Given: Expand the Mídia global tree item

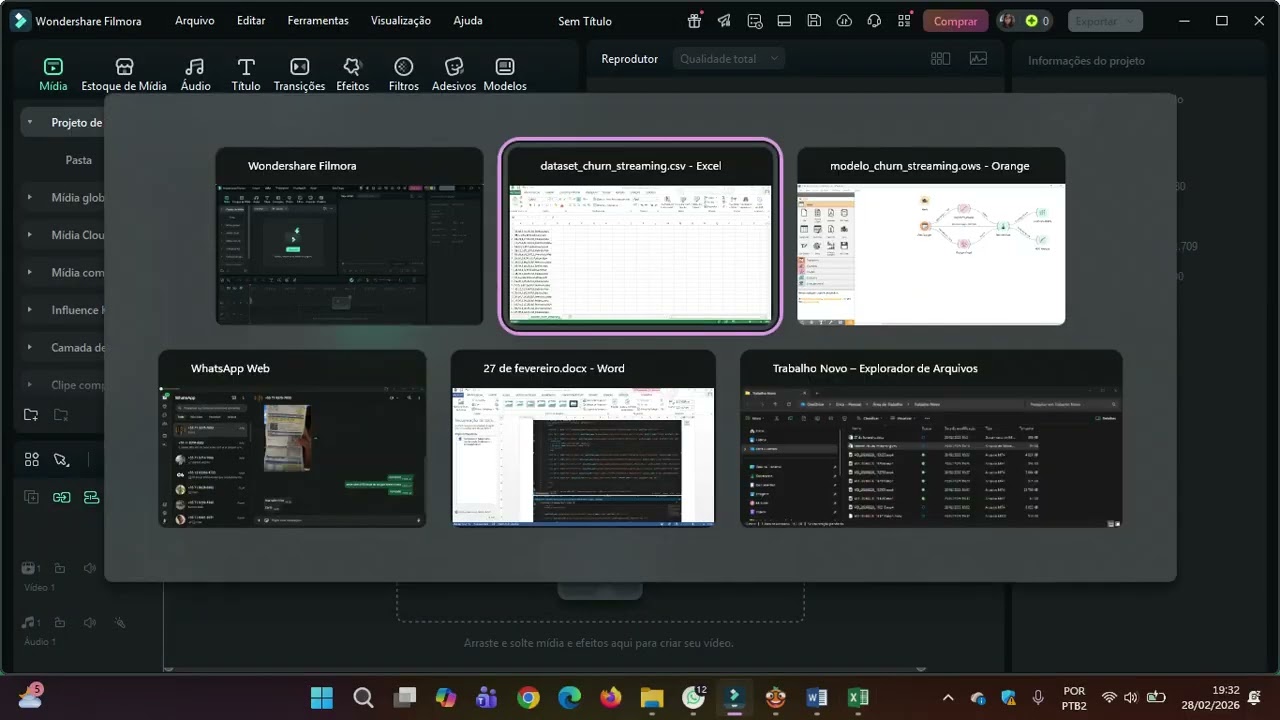Looking at the screenshot, I should click(x=30, y=198).
